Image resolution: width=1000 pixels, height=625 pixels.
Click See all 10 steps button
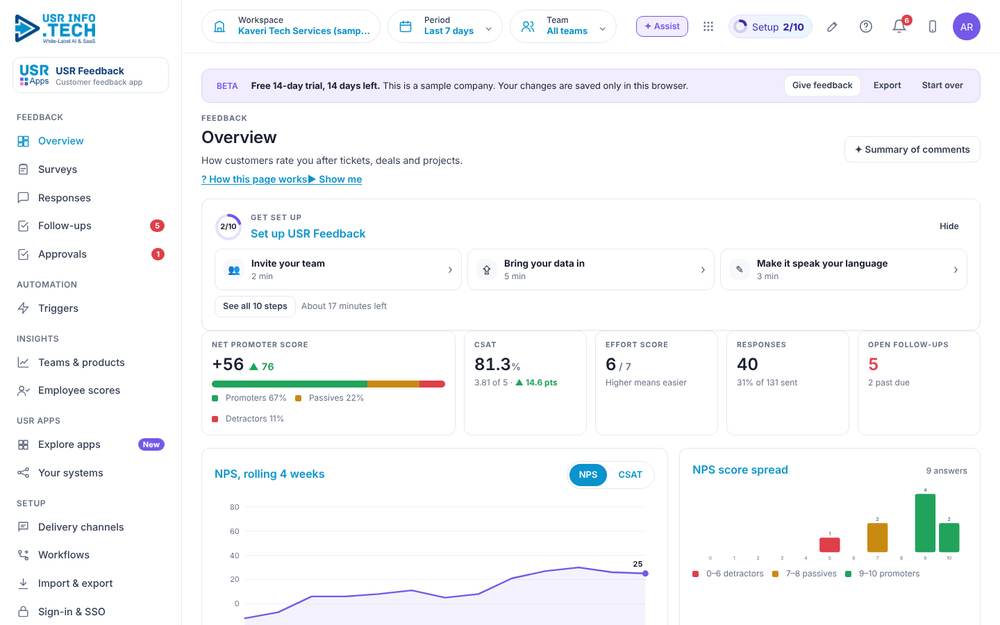point(255,306)
